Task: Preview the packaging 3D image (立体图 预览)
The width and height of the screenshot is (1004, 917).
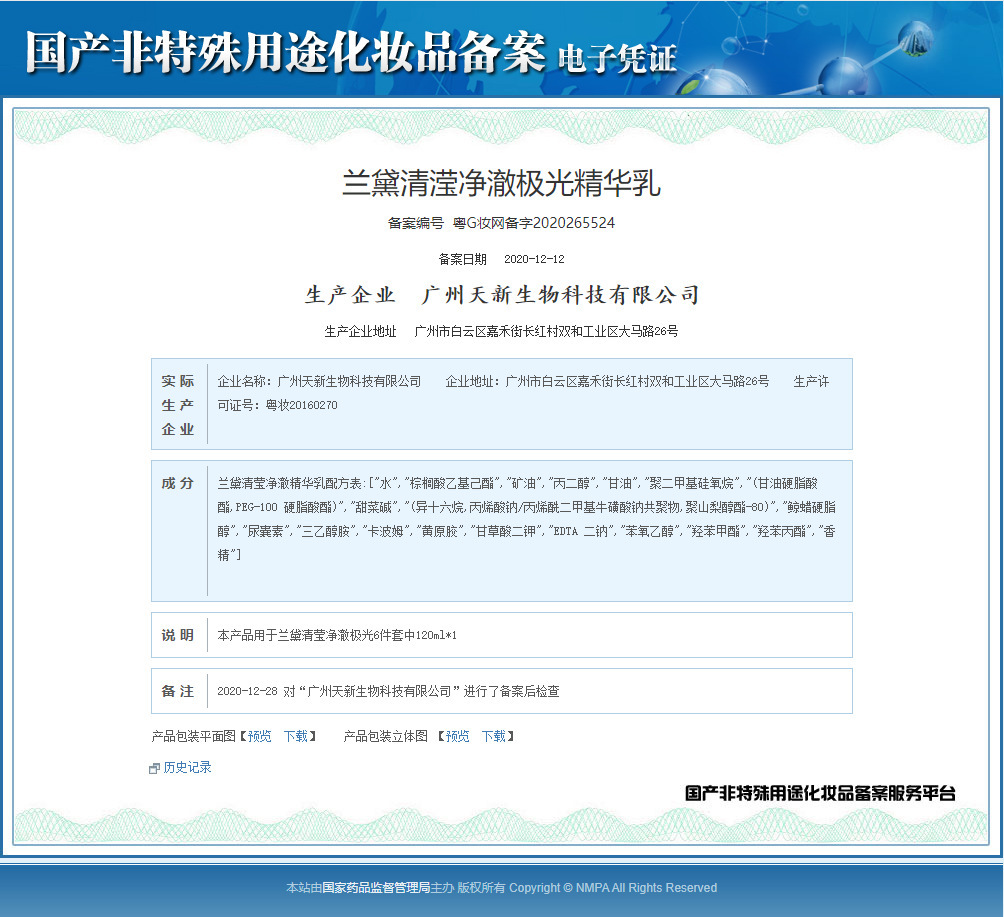Action: coord(457,736)
